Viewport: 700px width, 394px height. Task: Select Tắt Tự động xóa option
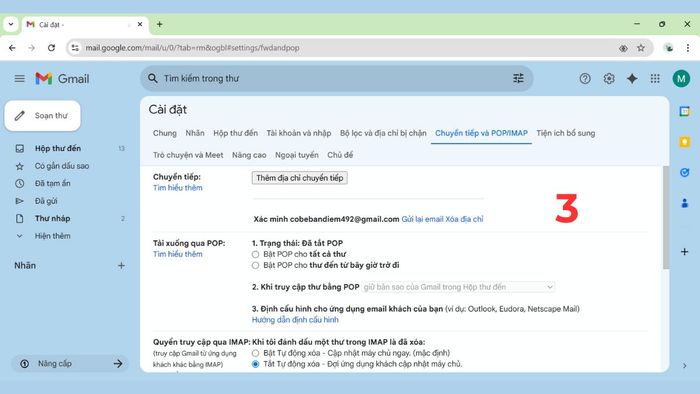[255, 364]
